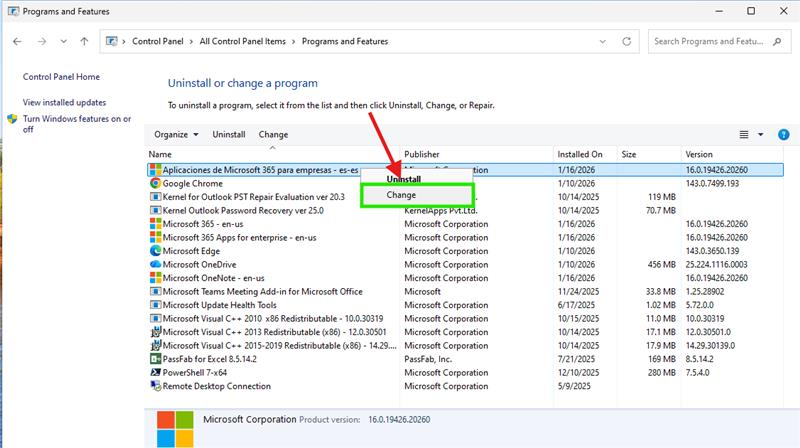Screen dimensions: 800x448
Task: Click the Microsoft 365 - en-us icon
Action: tap(156, 224)
